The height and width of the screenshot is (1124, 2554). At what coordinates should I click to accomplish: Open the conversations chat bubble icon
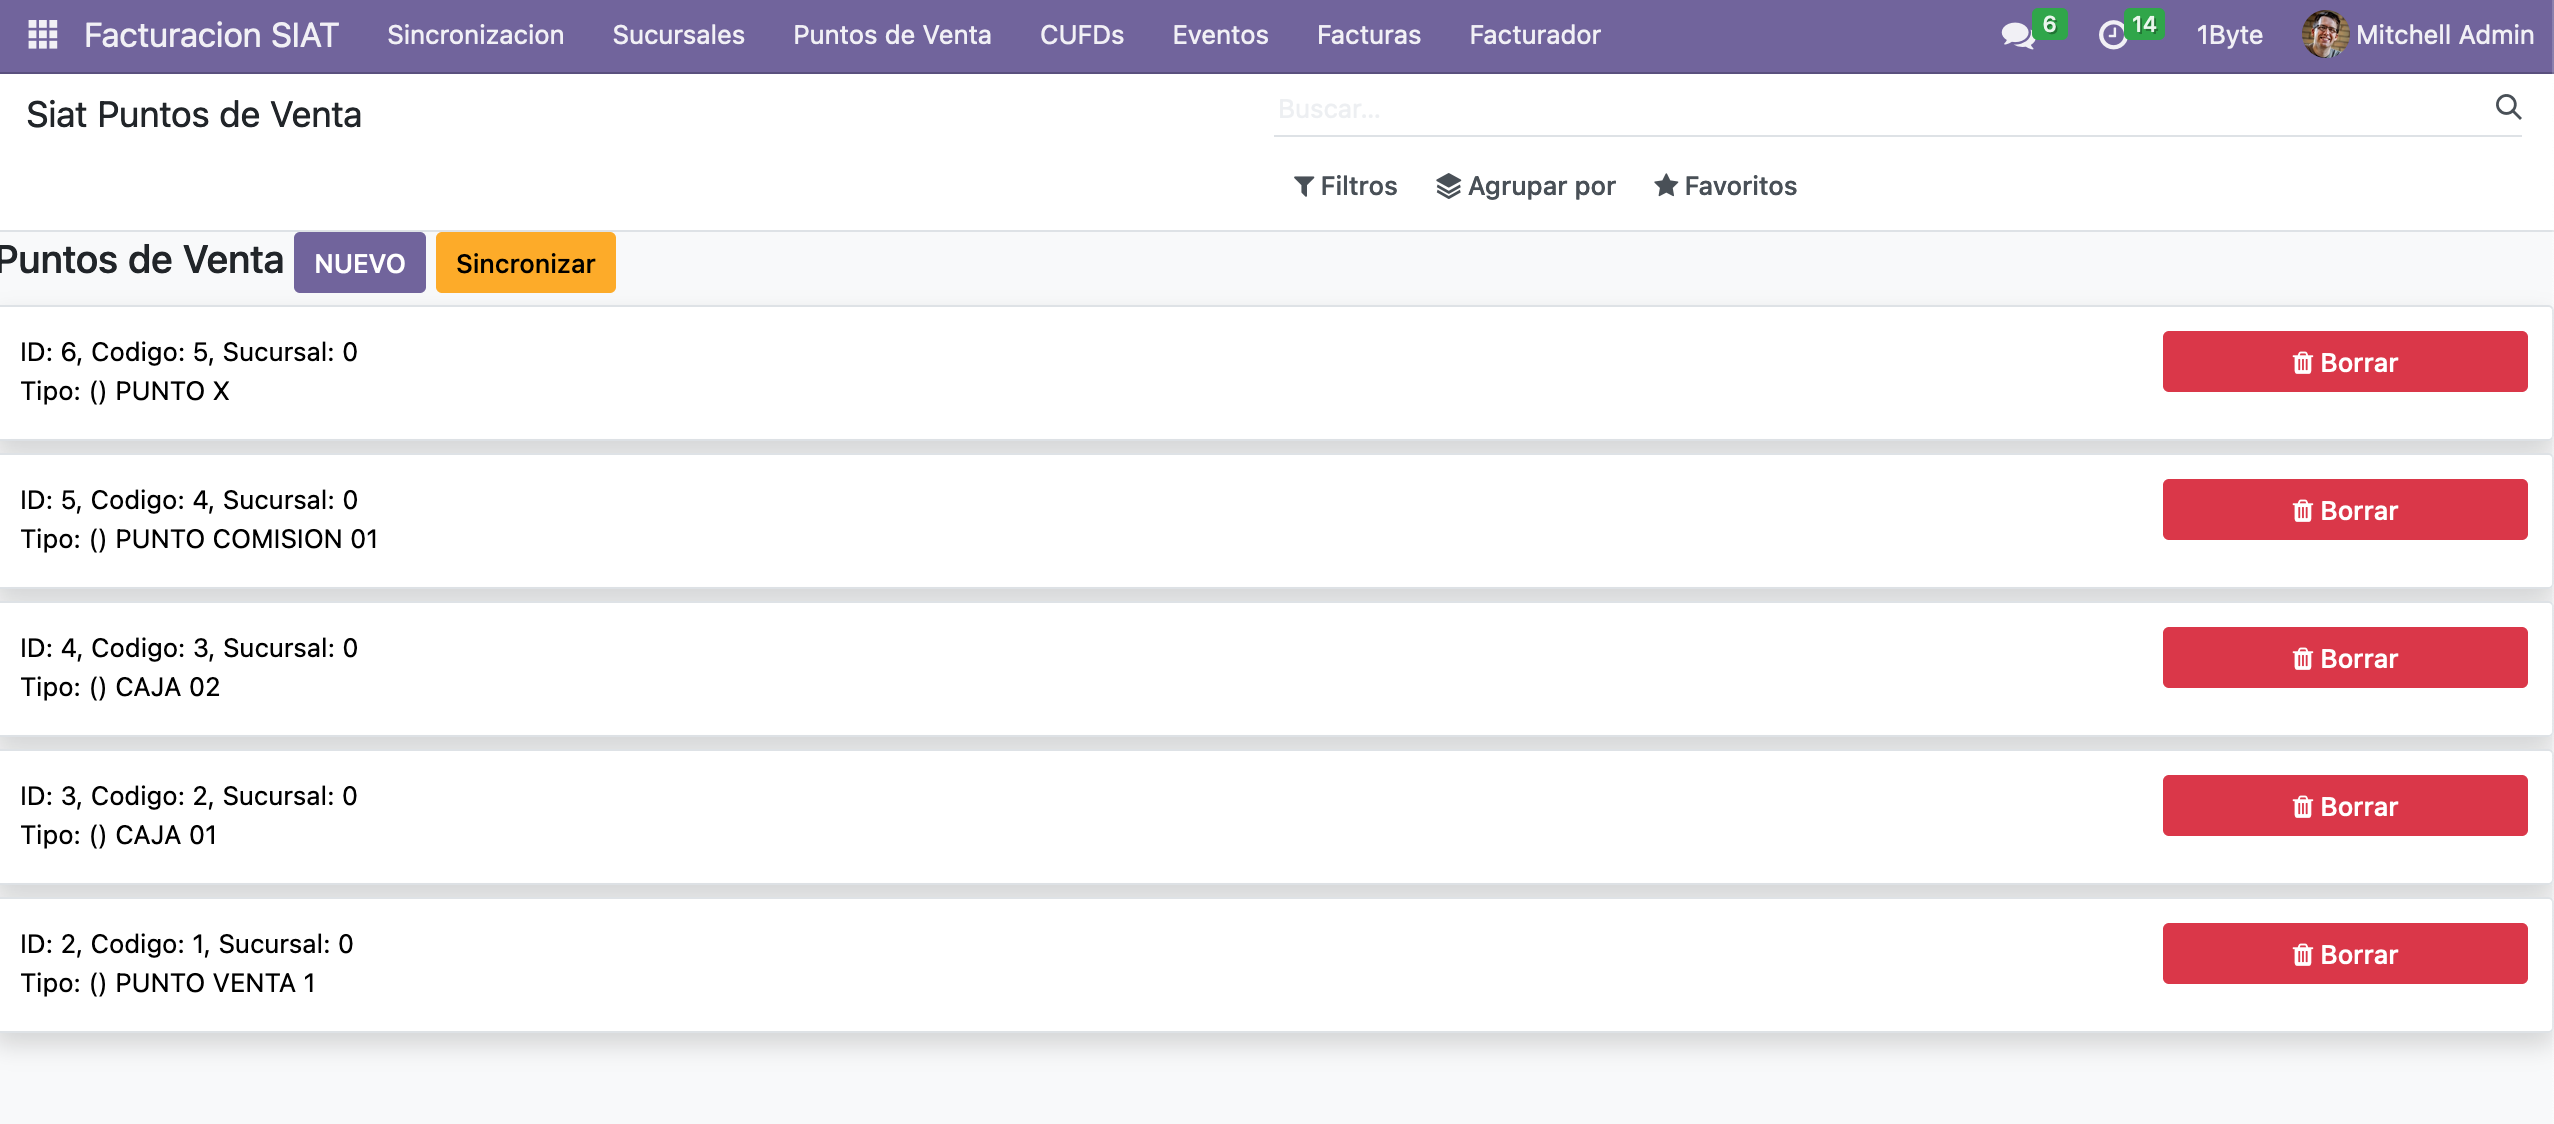point(2017,36)
